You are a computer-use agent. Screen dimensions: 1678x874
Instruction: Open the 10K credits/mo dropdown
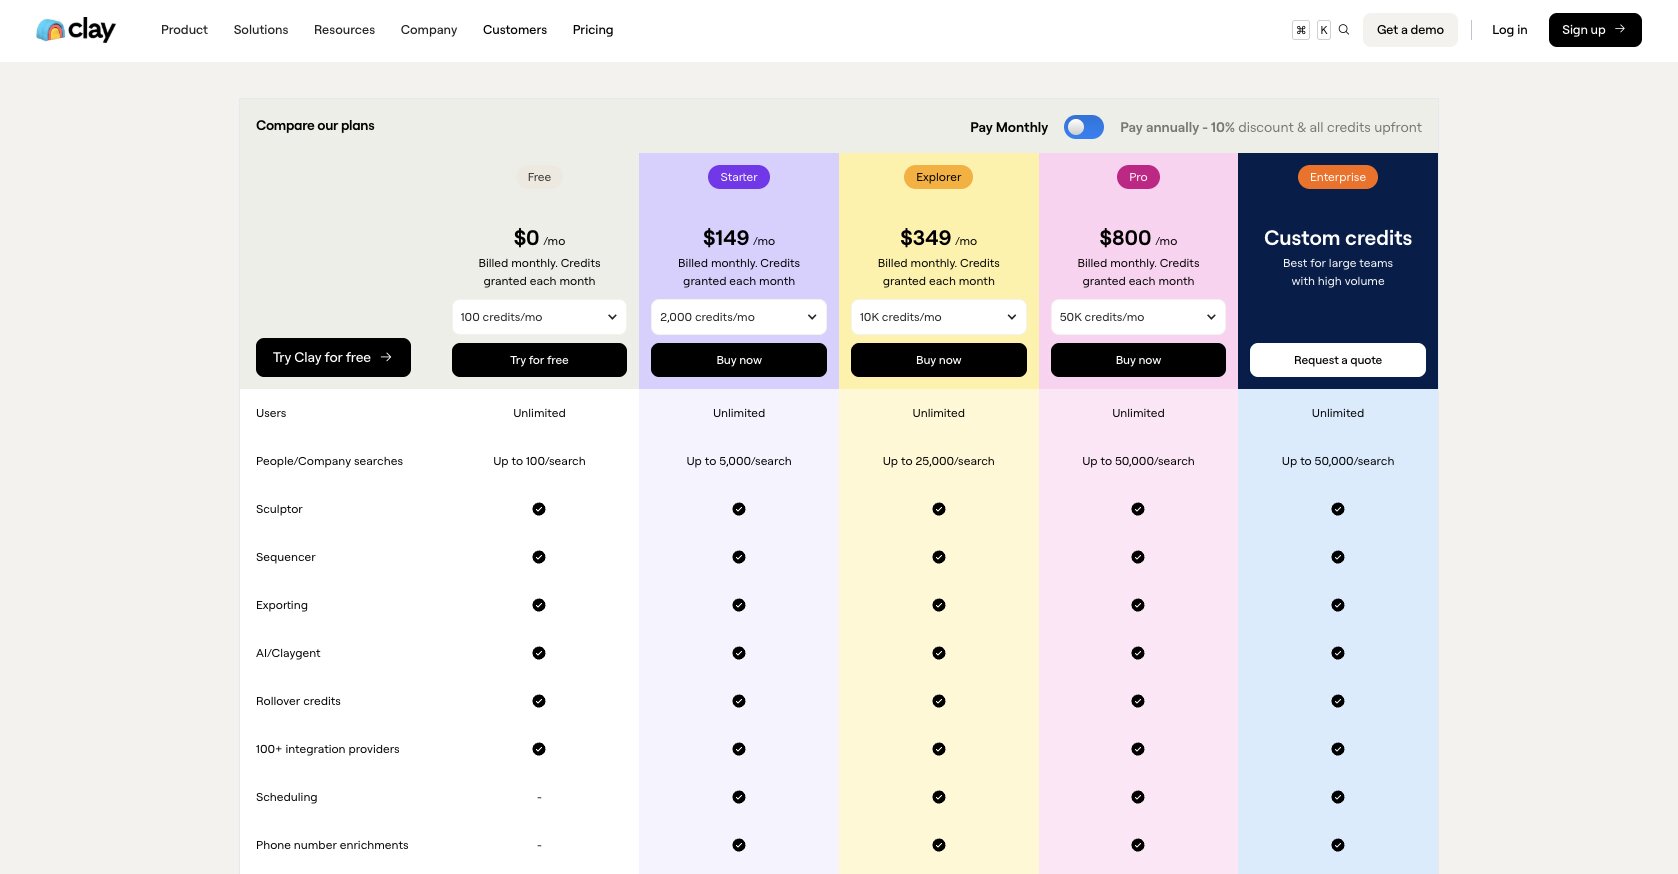pyautogui.click(x=939, y=317)
